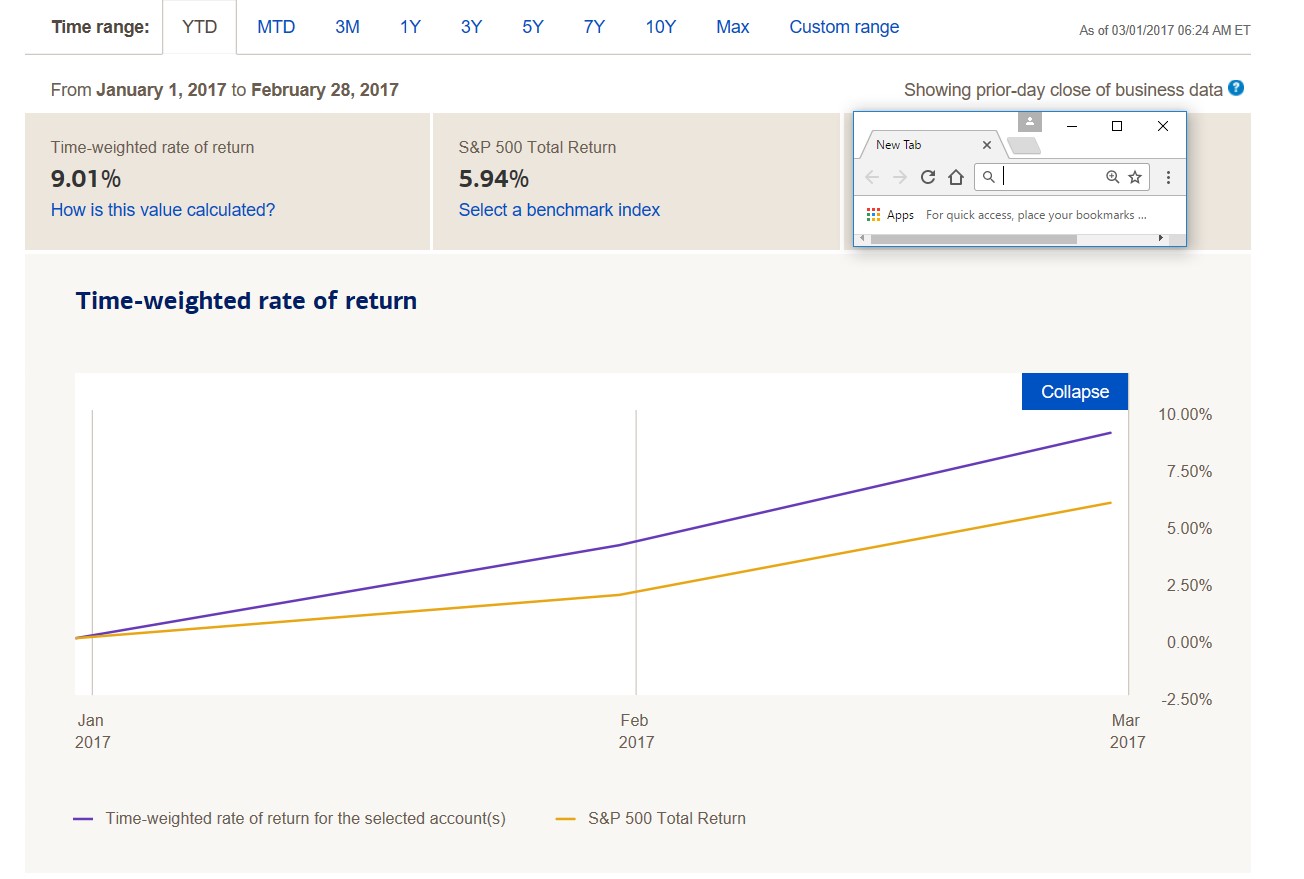This screenshot has width=1304, height=879.
Task: Click the right scroll arrow in Chrome window
Action: coord(1161,239)
